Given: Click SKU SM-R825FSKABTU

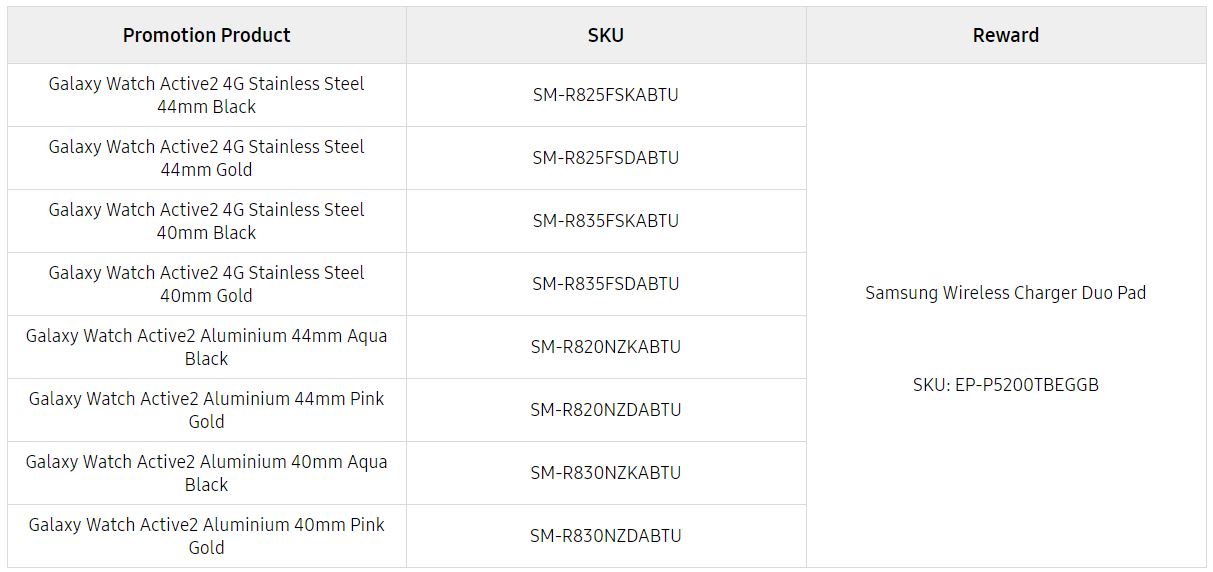Looking at the screenshot, I should 605,95.
